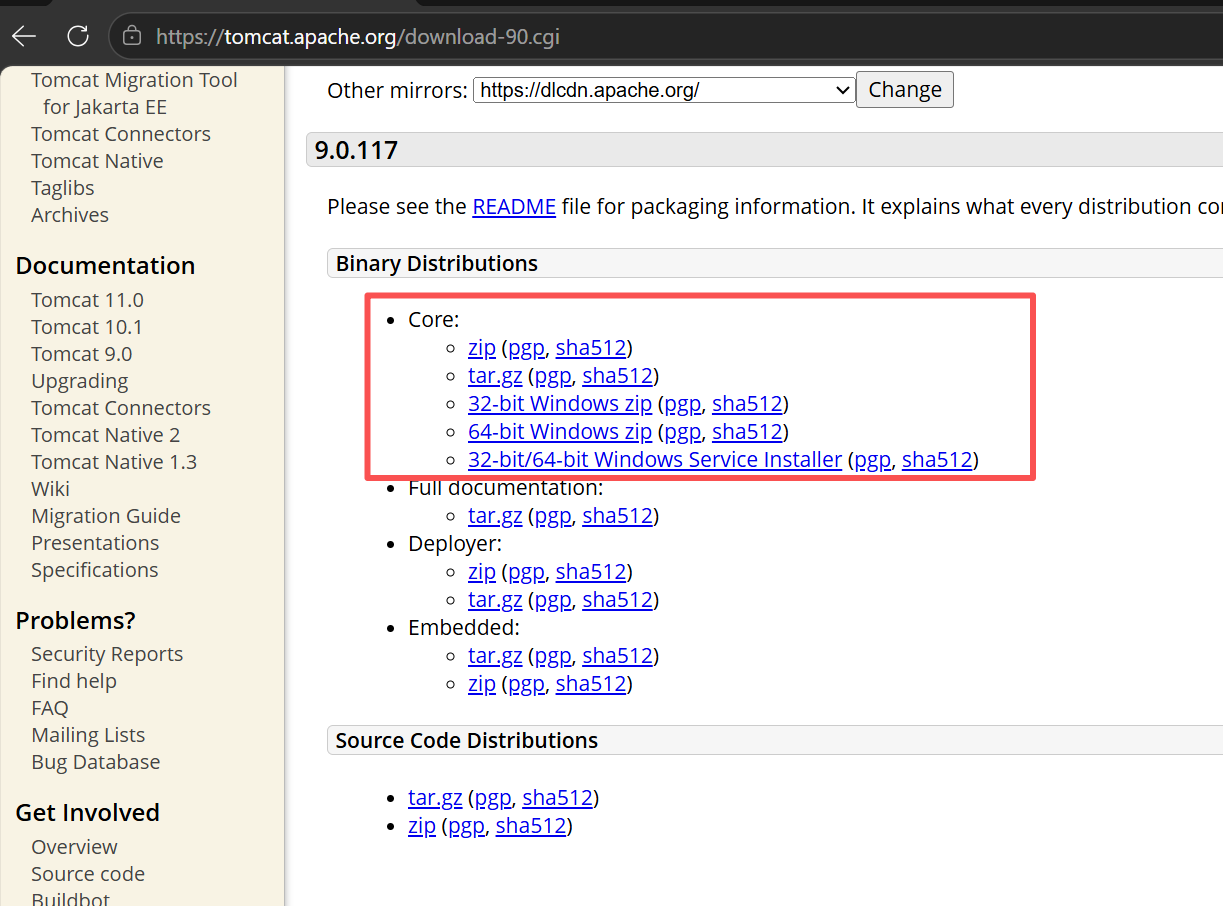Open sha512 for Full documentation tar.gz
Viewport: 1223px width, 906px height.
pyautogui.click(x=618, y=516)
